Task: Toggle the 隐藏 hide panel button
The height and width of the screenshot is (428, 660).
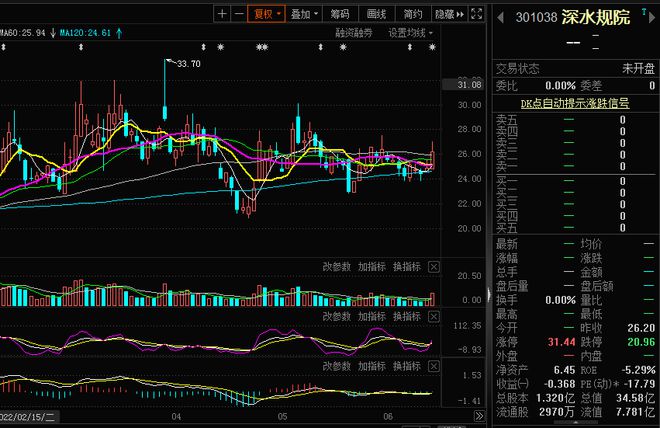Action: click(x=449, y=14)
